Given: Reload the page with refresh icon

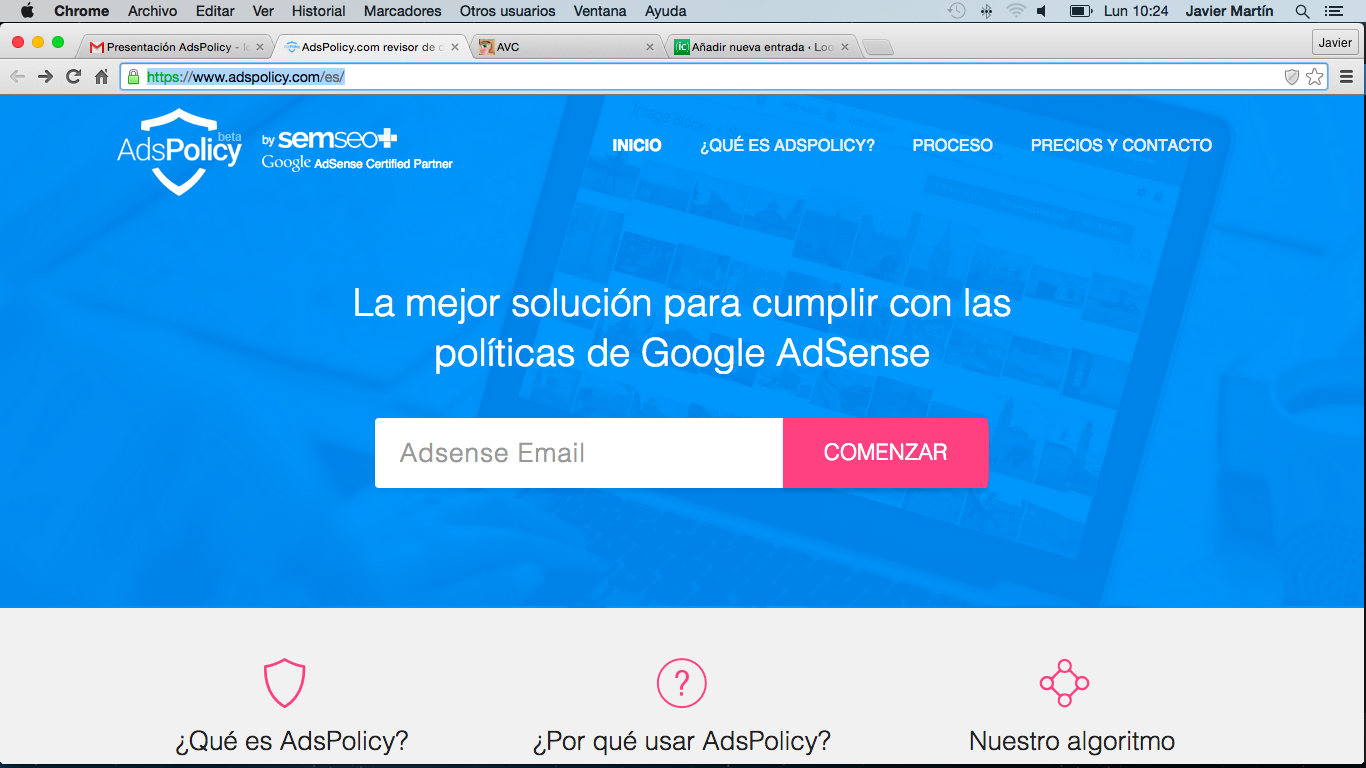Looking at the screenshot, I should click(73, 76).
